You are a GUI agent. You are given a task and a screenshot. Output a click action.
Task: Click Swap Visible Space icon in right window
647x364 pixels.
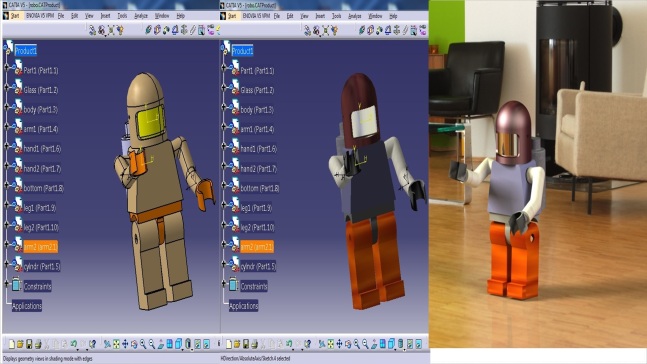click(x=419, y=344)
